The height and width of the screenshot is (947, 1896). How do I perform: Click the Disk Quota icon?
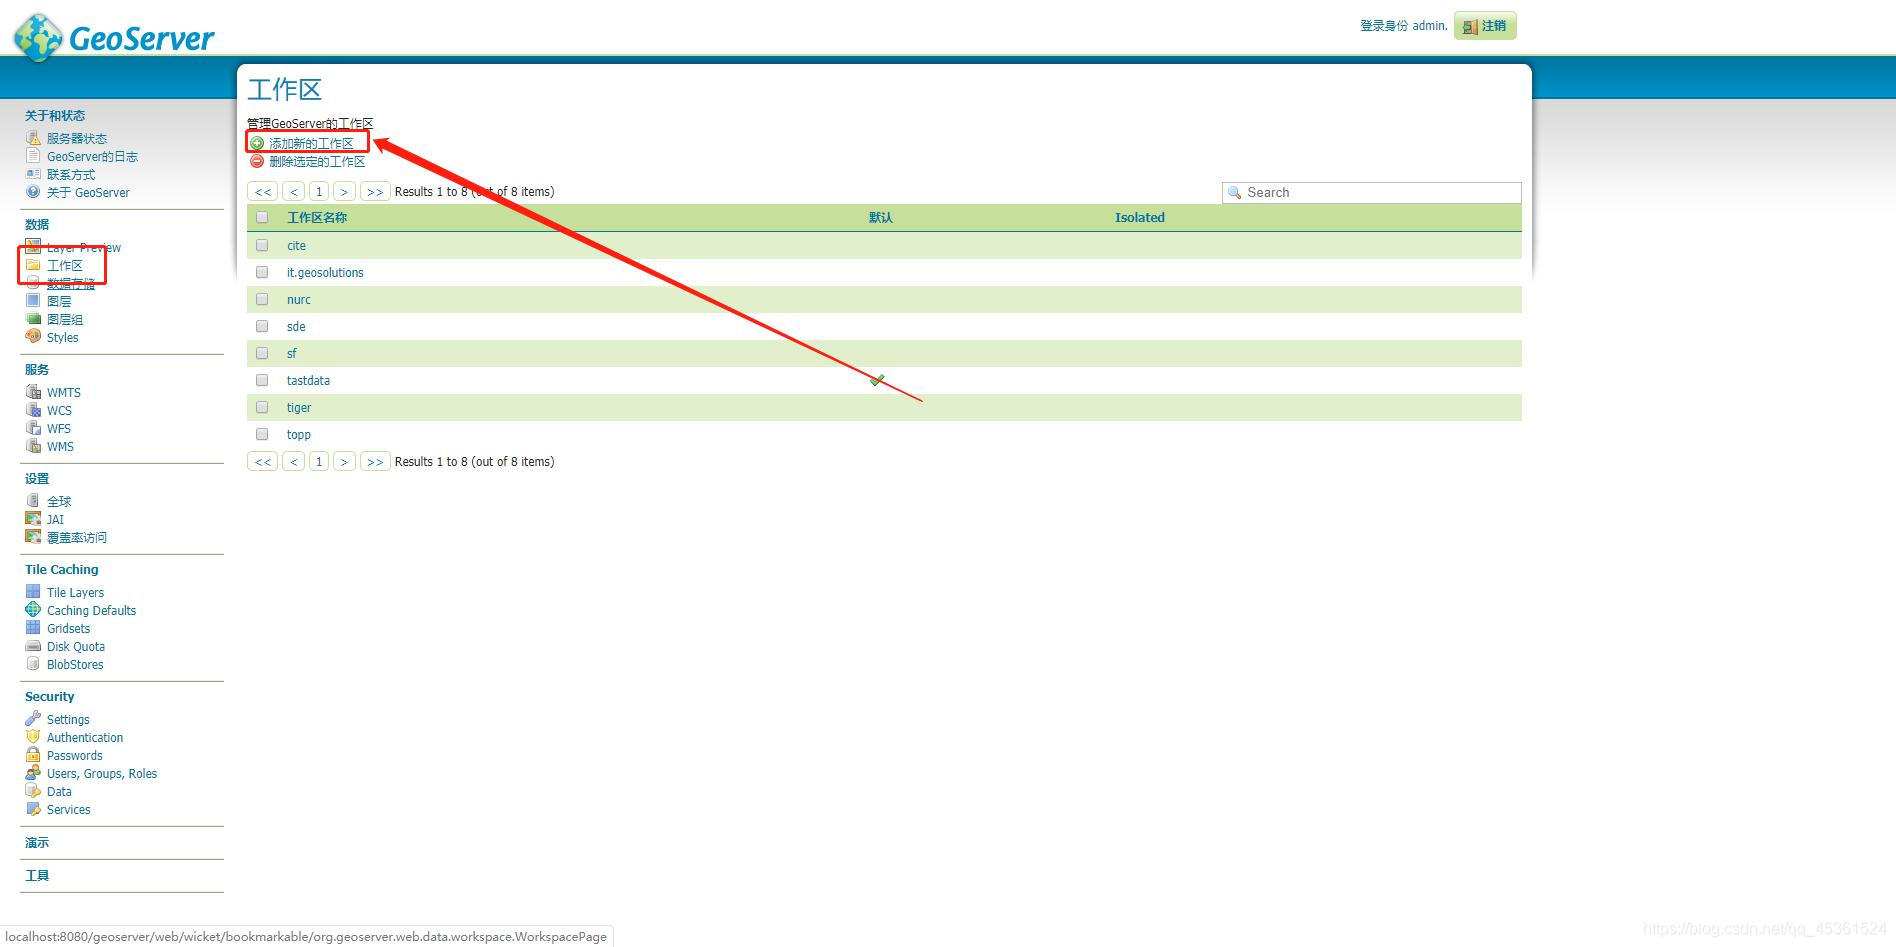point(33,646)
